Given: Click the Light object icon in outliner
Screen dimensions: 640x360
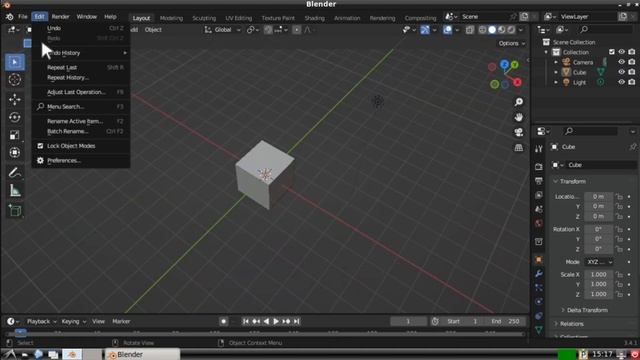Looking at the screenshot, I should point(566,82).
